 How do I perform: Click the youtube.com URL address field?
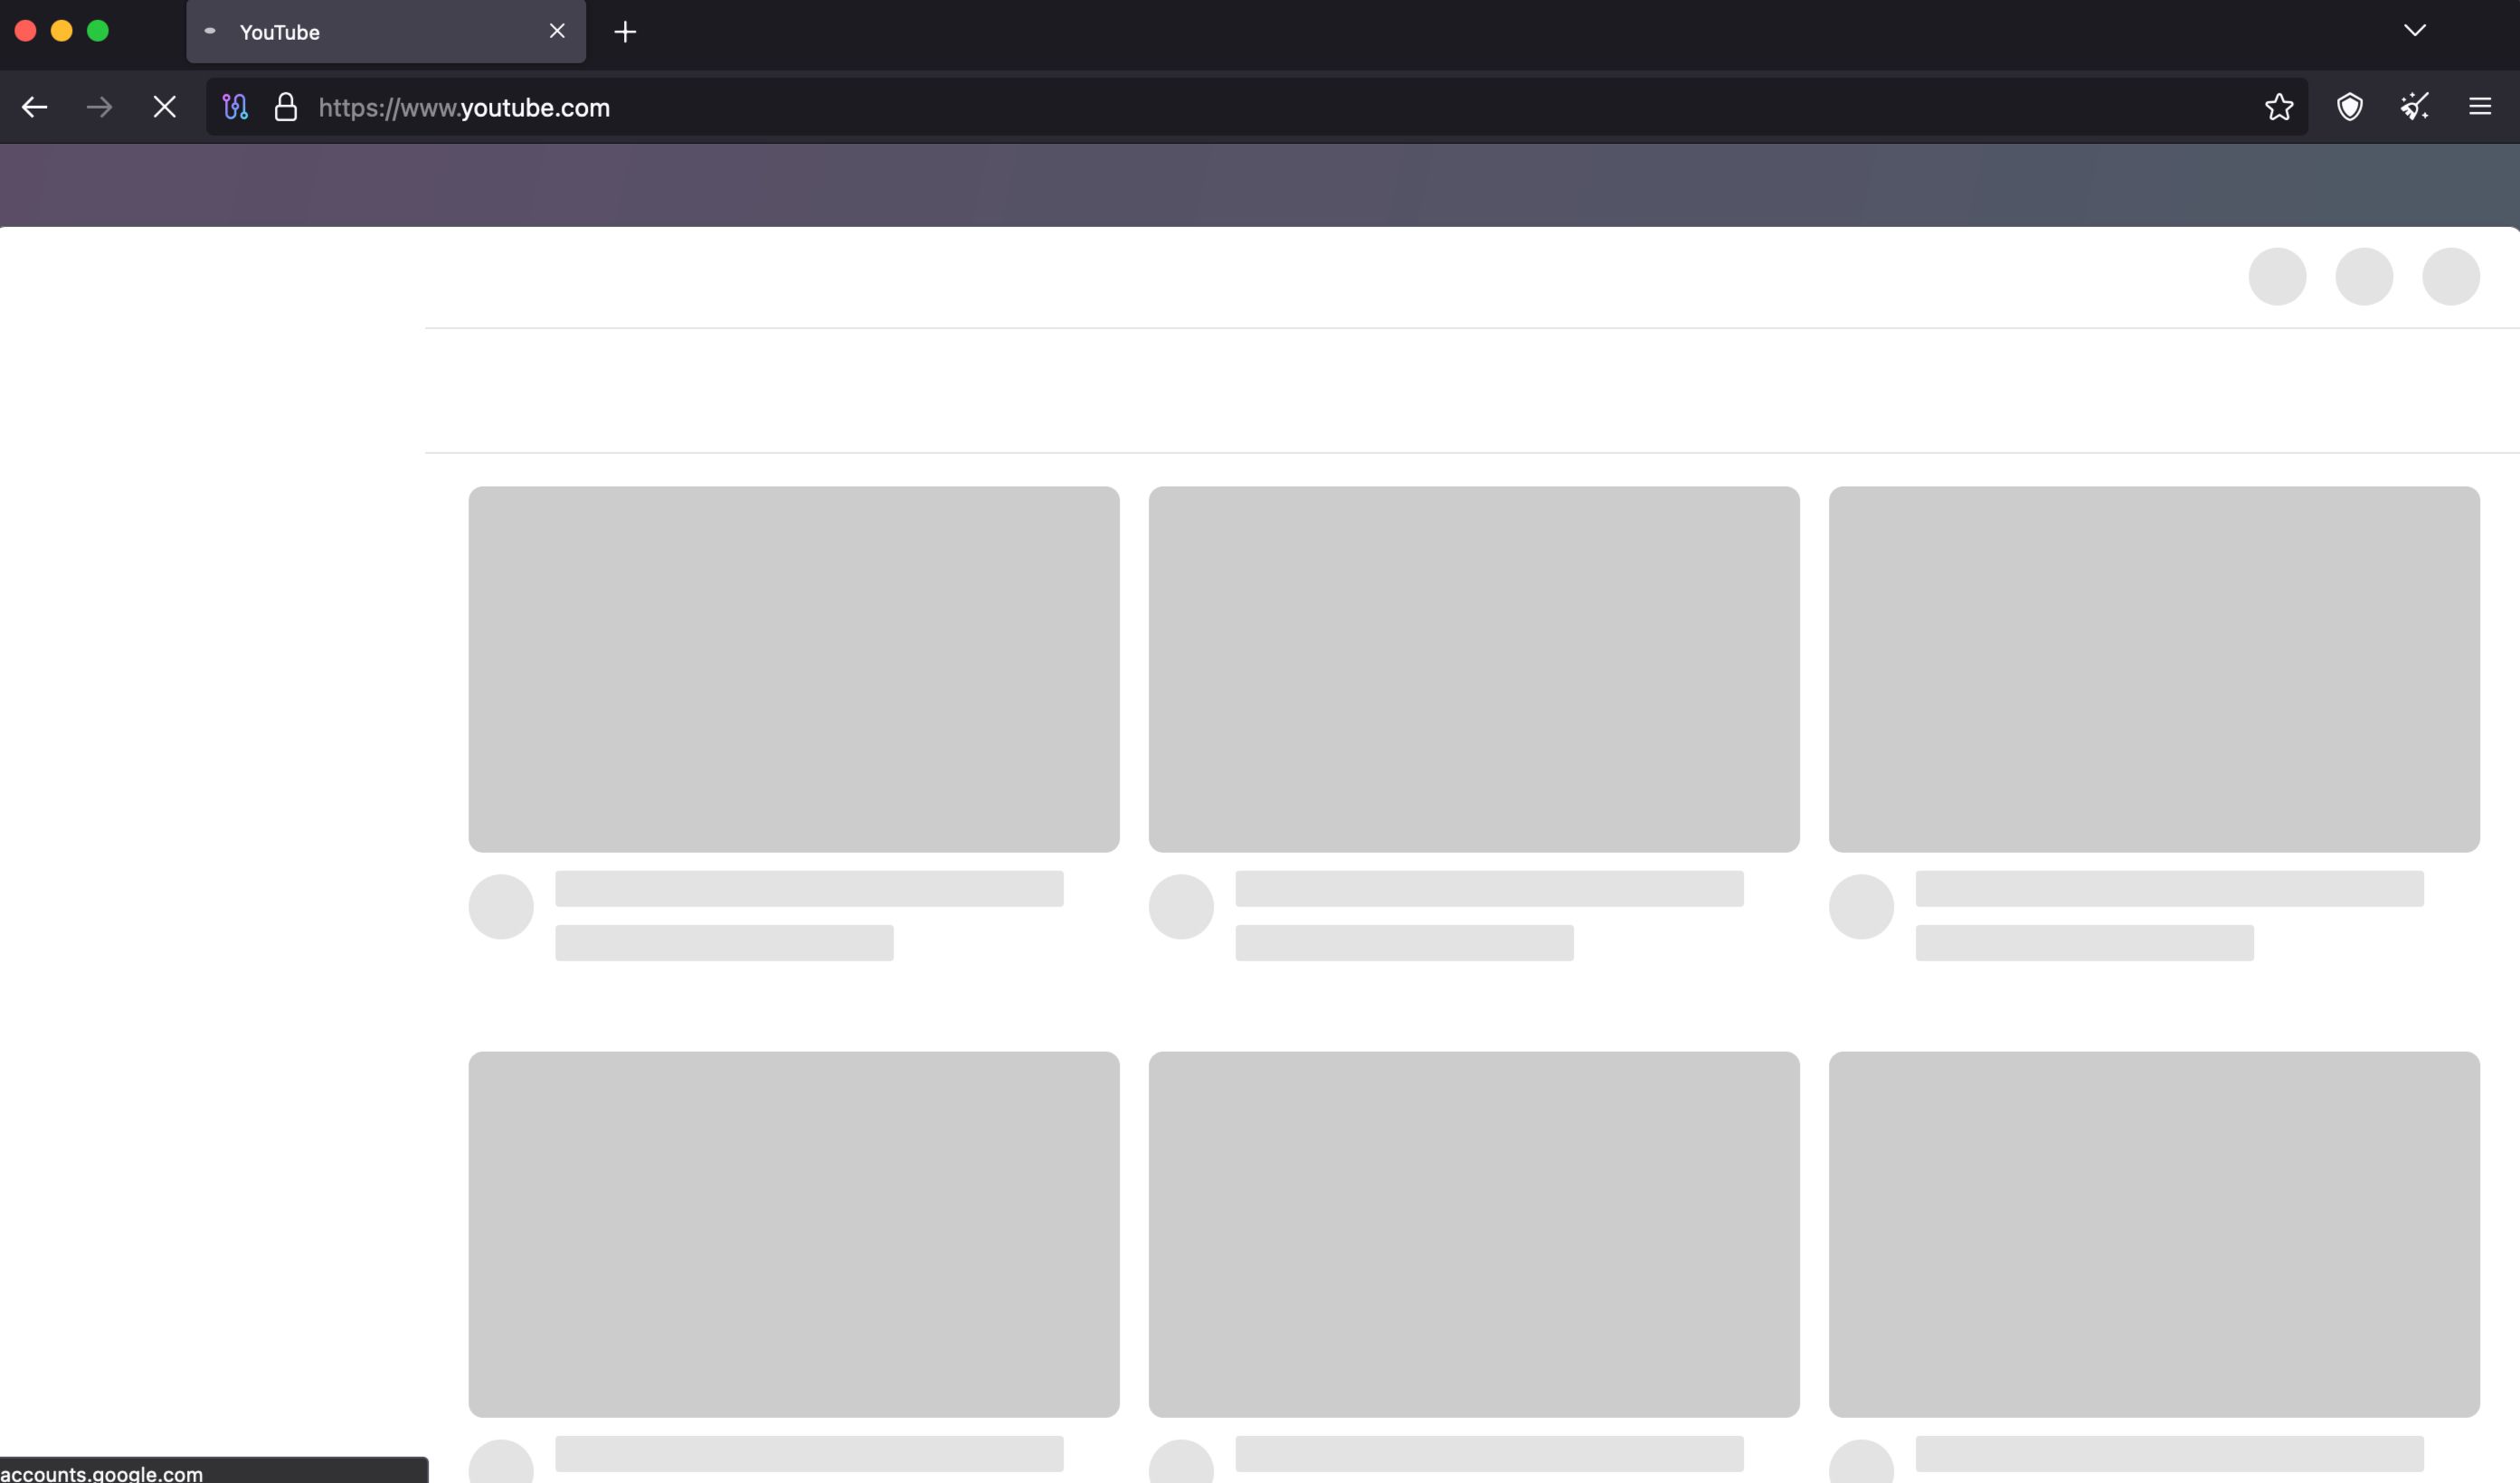click(x=1200, y=107)
